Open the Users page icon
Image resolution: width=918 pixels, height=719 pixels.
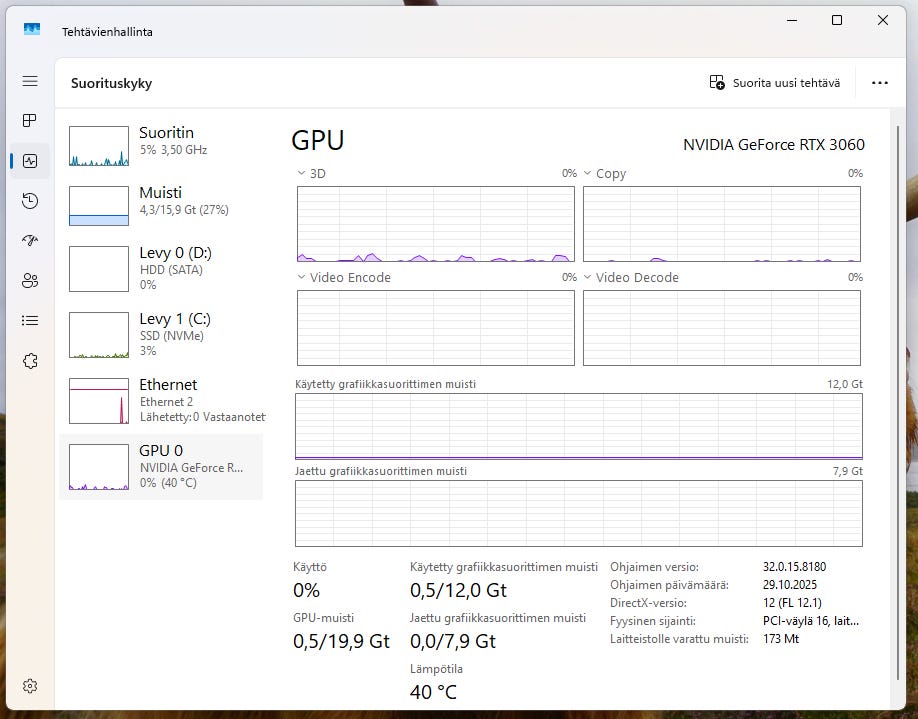point(30,280)
